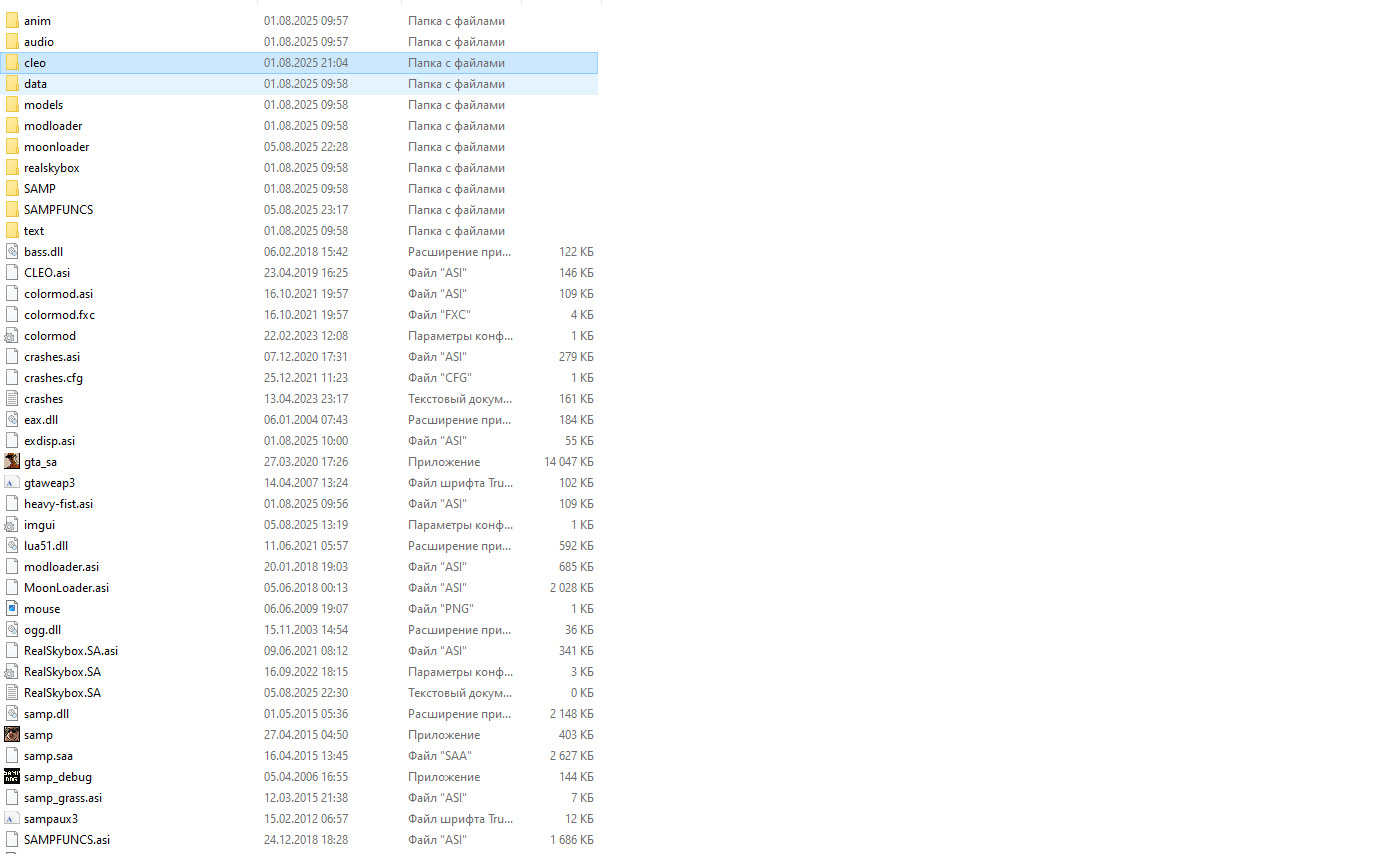The height and width of the screenshot is (854, 1384).
Task: Click the Файл "CFG" type cell
Action: [440, 378]
